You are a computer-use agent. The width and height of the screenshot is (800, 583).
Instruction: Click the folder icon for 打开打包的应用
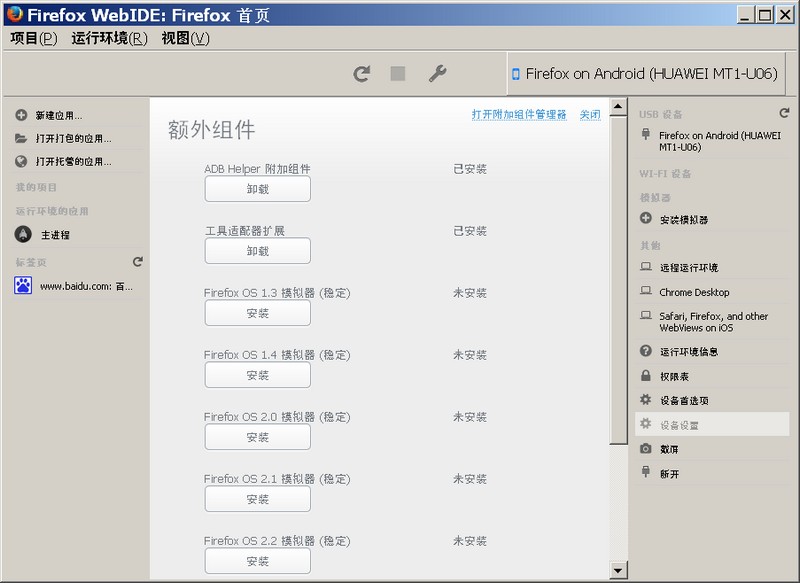21,138
